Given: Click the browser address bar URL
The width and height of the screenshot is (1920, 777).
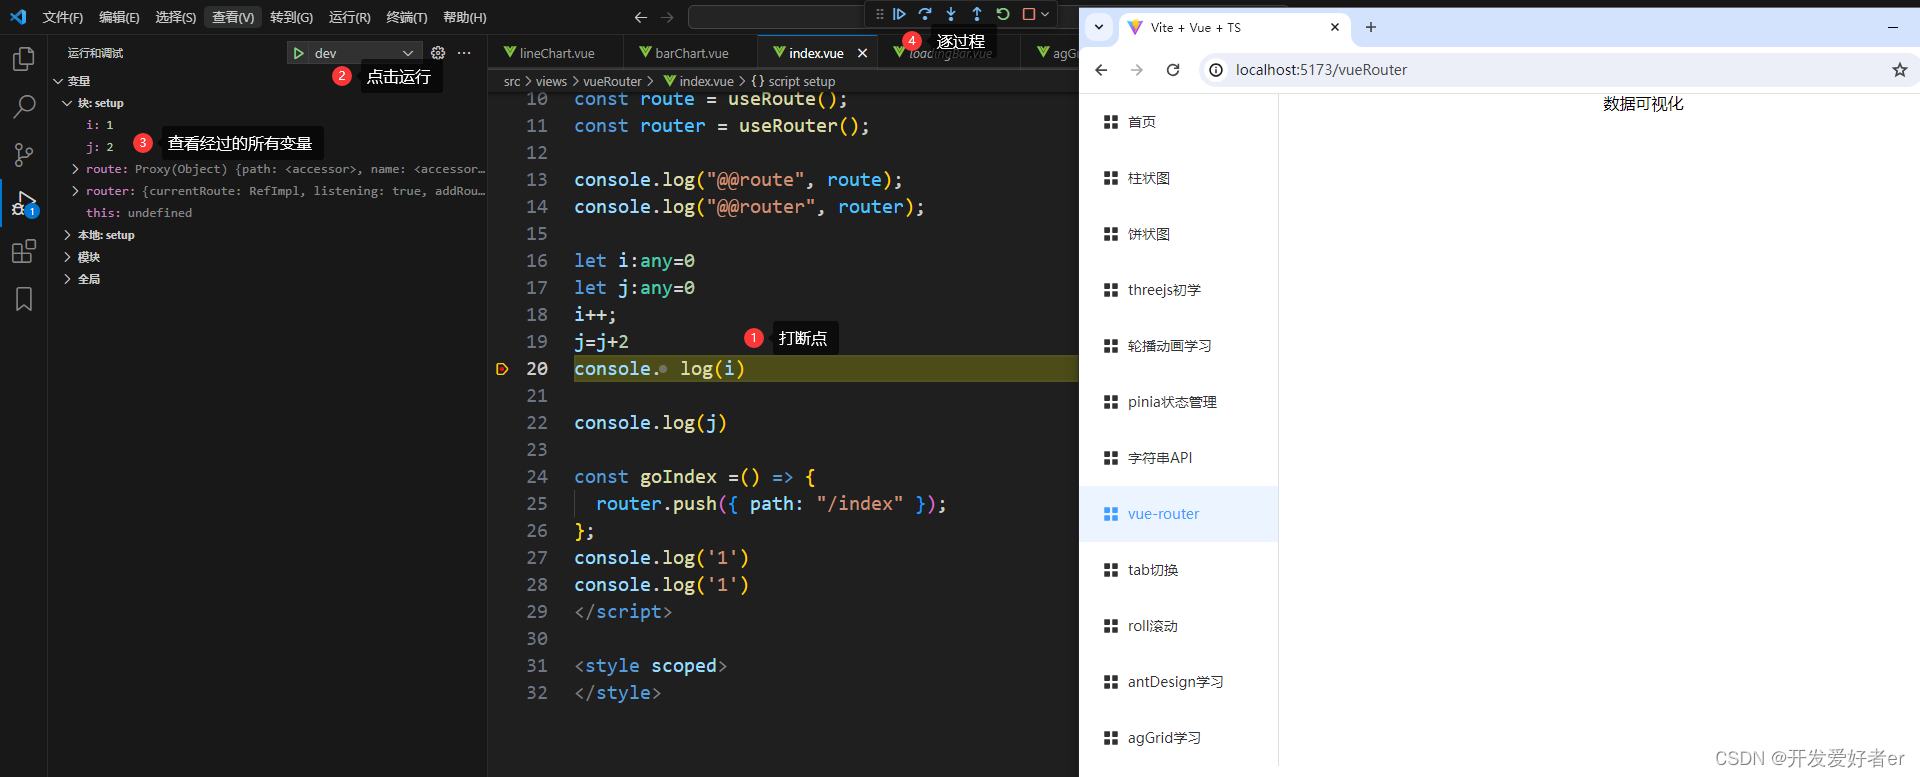Looking at the screenshot, I should tap(1321, 70).
